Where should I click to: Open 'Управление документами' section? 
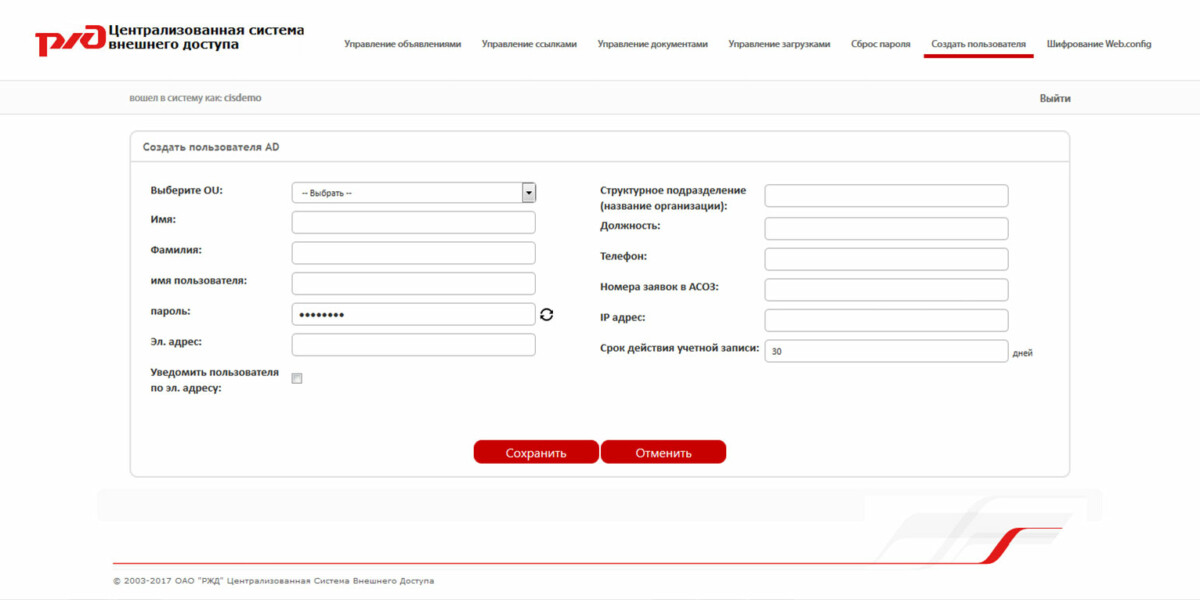652,44
